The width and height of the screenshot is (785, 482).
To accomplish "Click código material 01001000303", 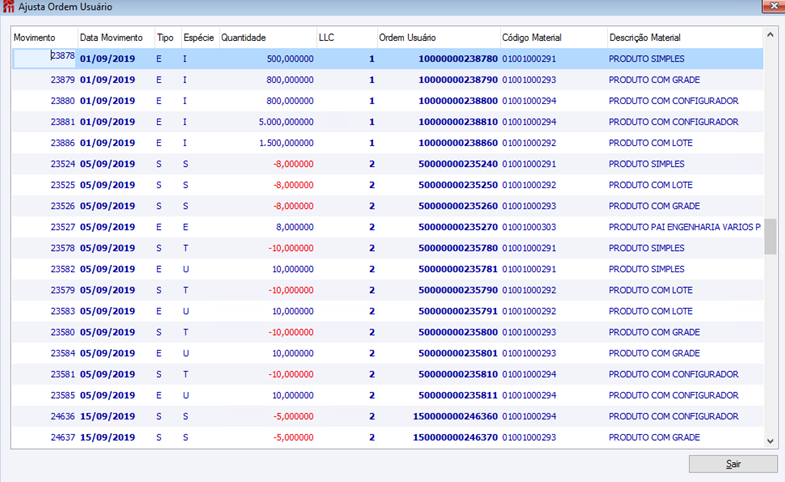I will (529, 227).
